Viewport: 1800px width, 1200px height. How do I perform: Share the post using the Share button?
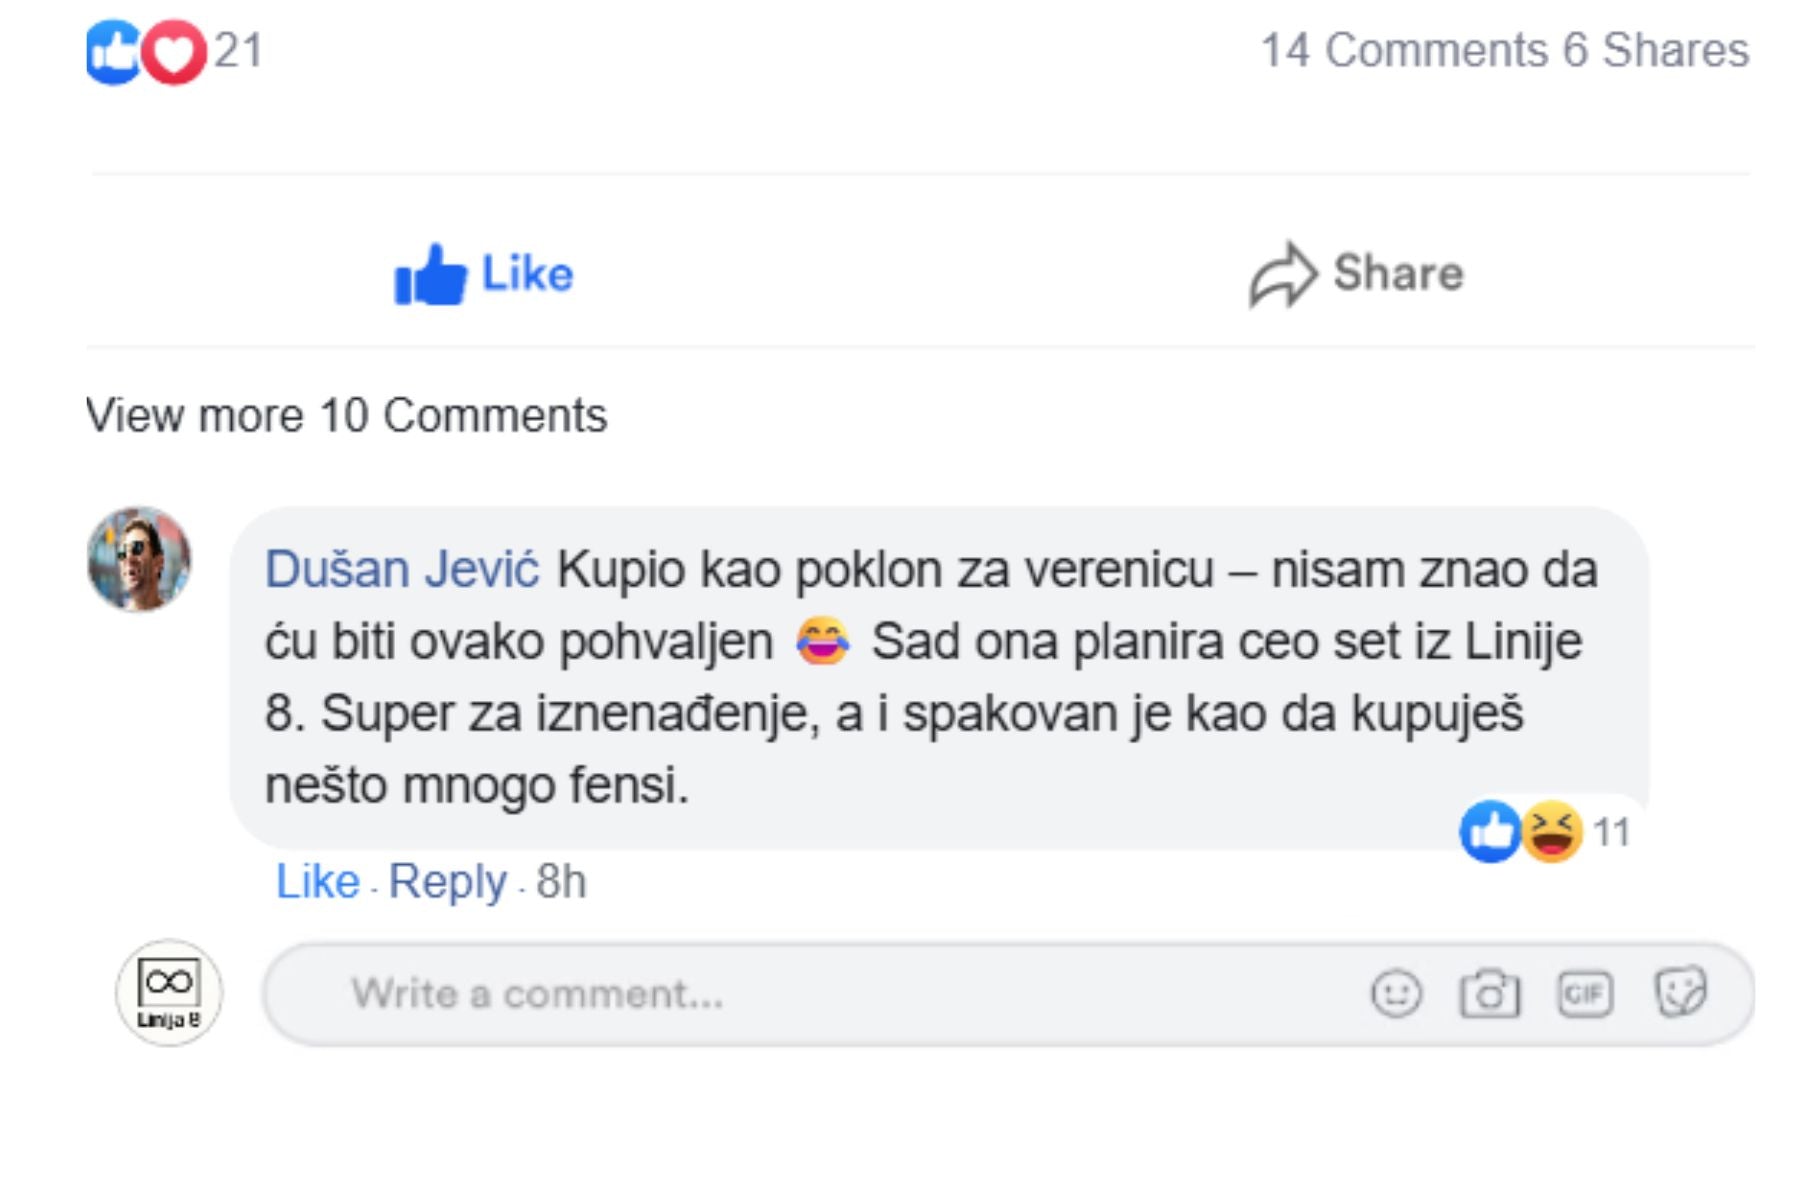point(1357,274)
